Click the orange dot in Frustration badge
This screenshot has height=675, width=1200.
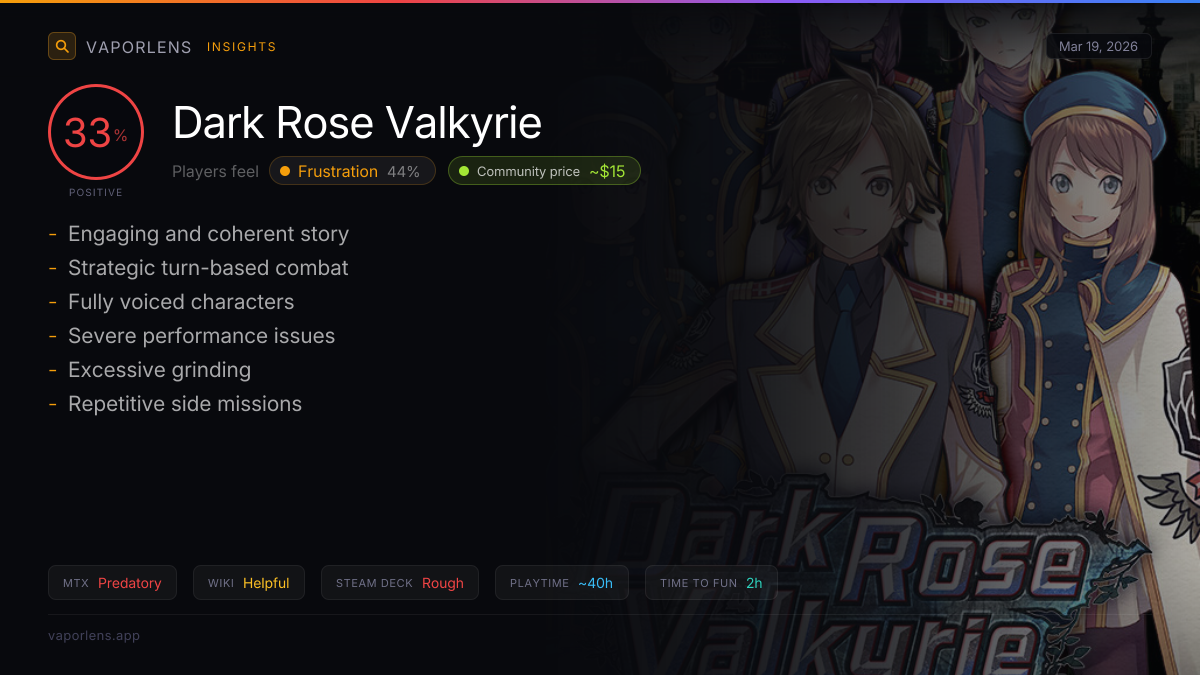[x=285, y=171]
